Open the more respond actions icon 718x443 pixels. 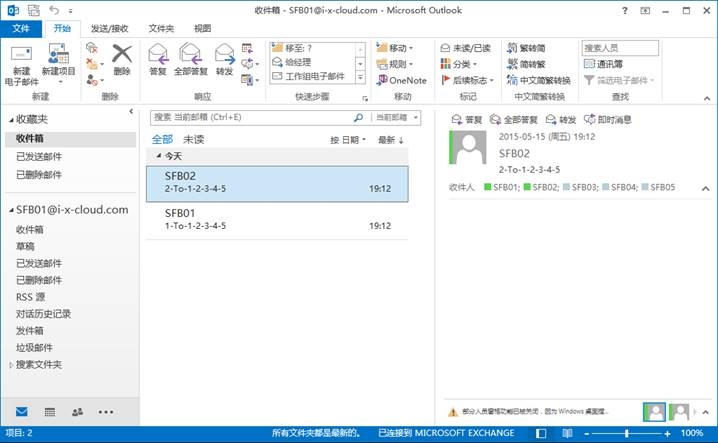(248, 80)
